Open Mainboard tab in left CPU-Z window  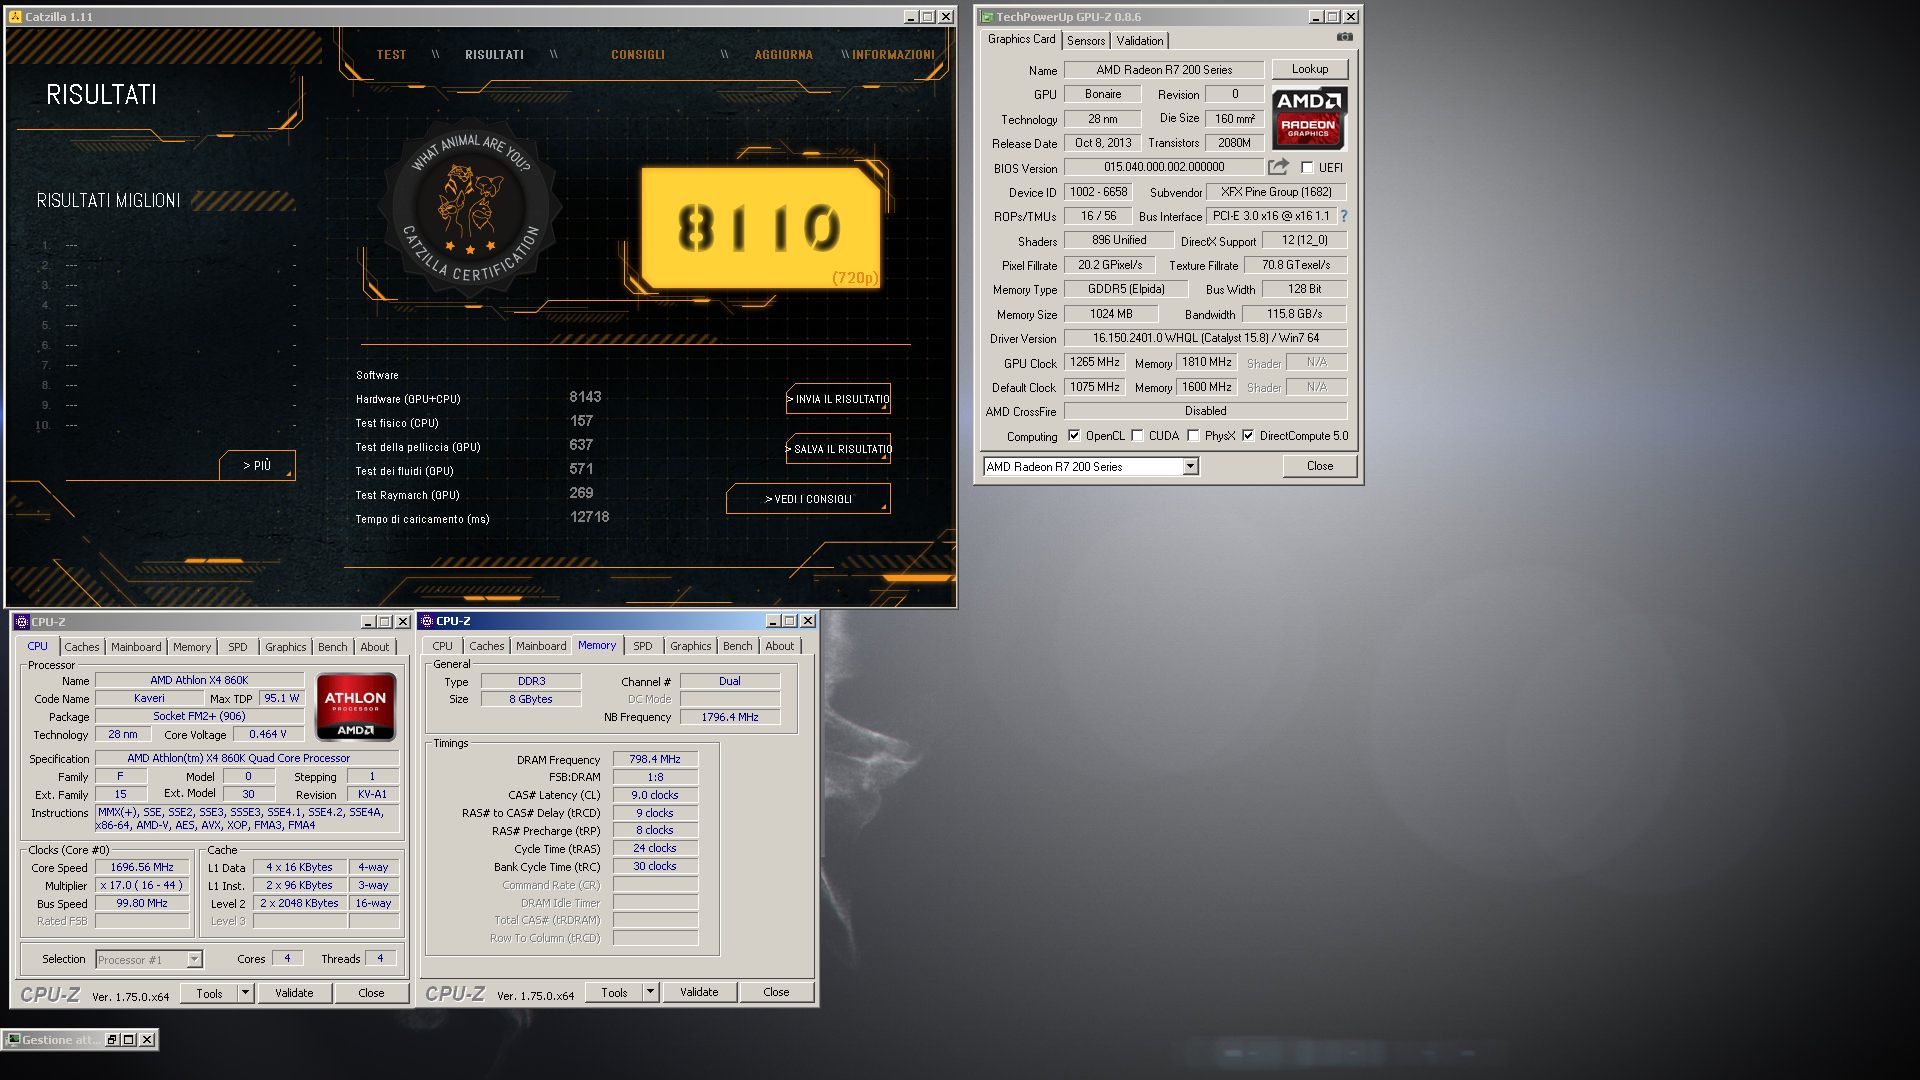pos(136,647)
